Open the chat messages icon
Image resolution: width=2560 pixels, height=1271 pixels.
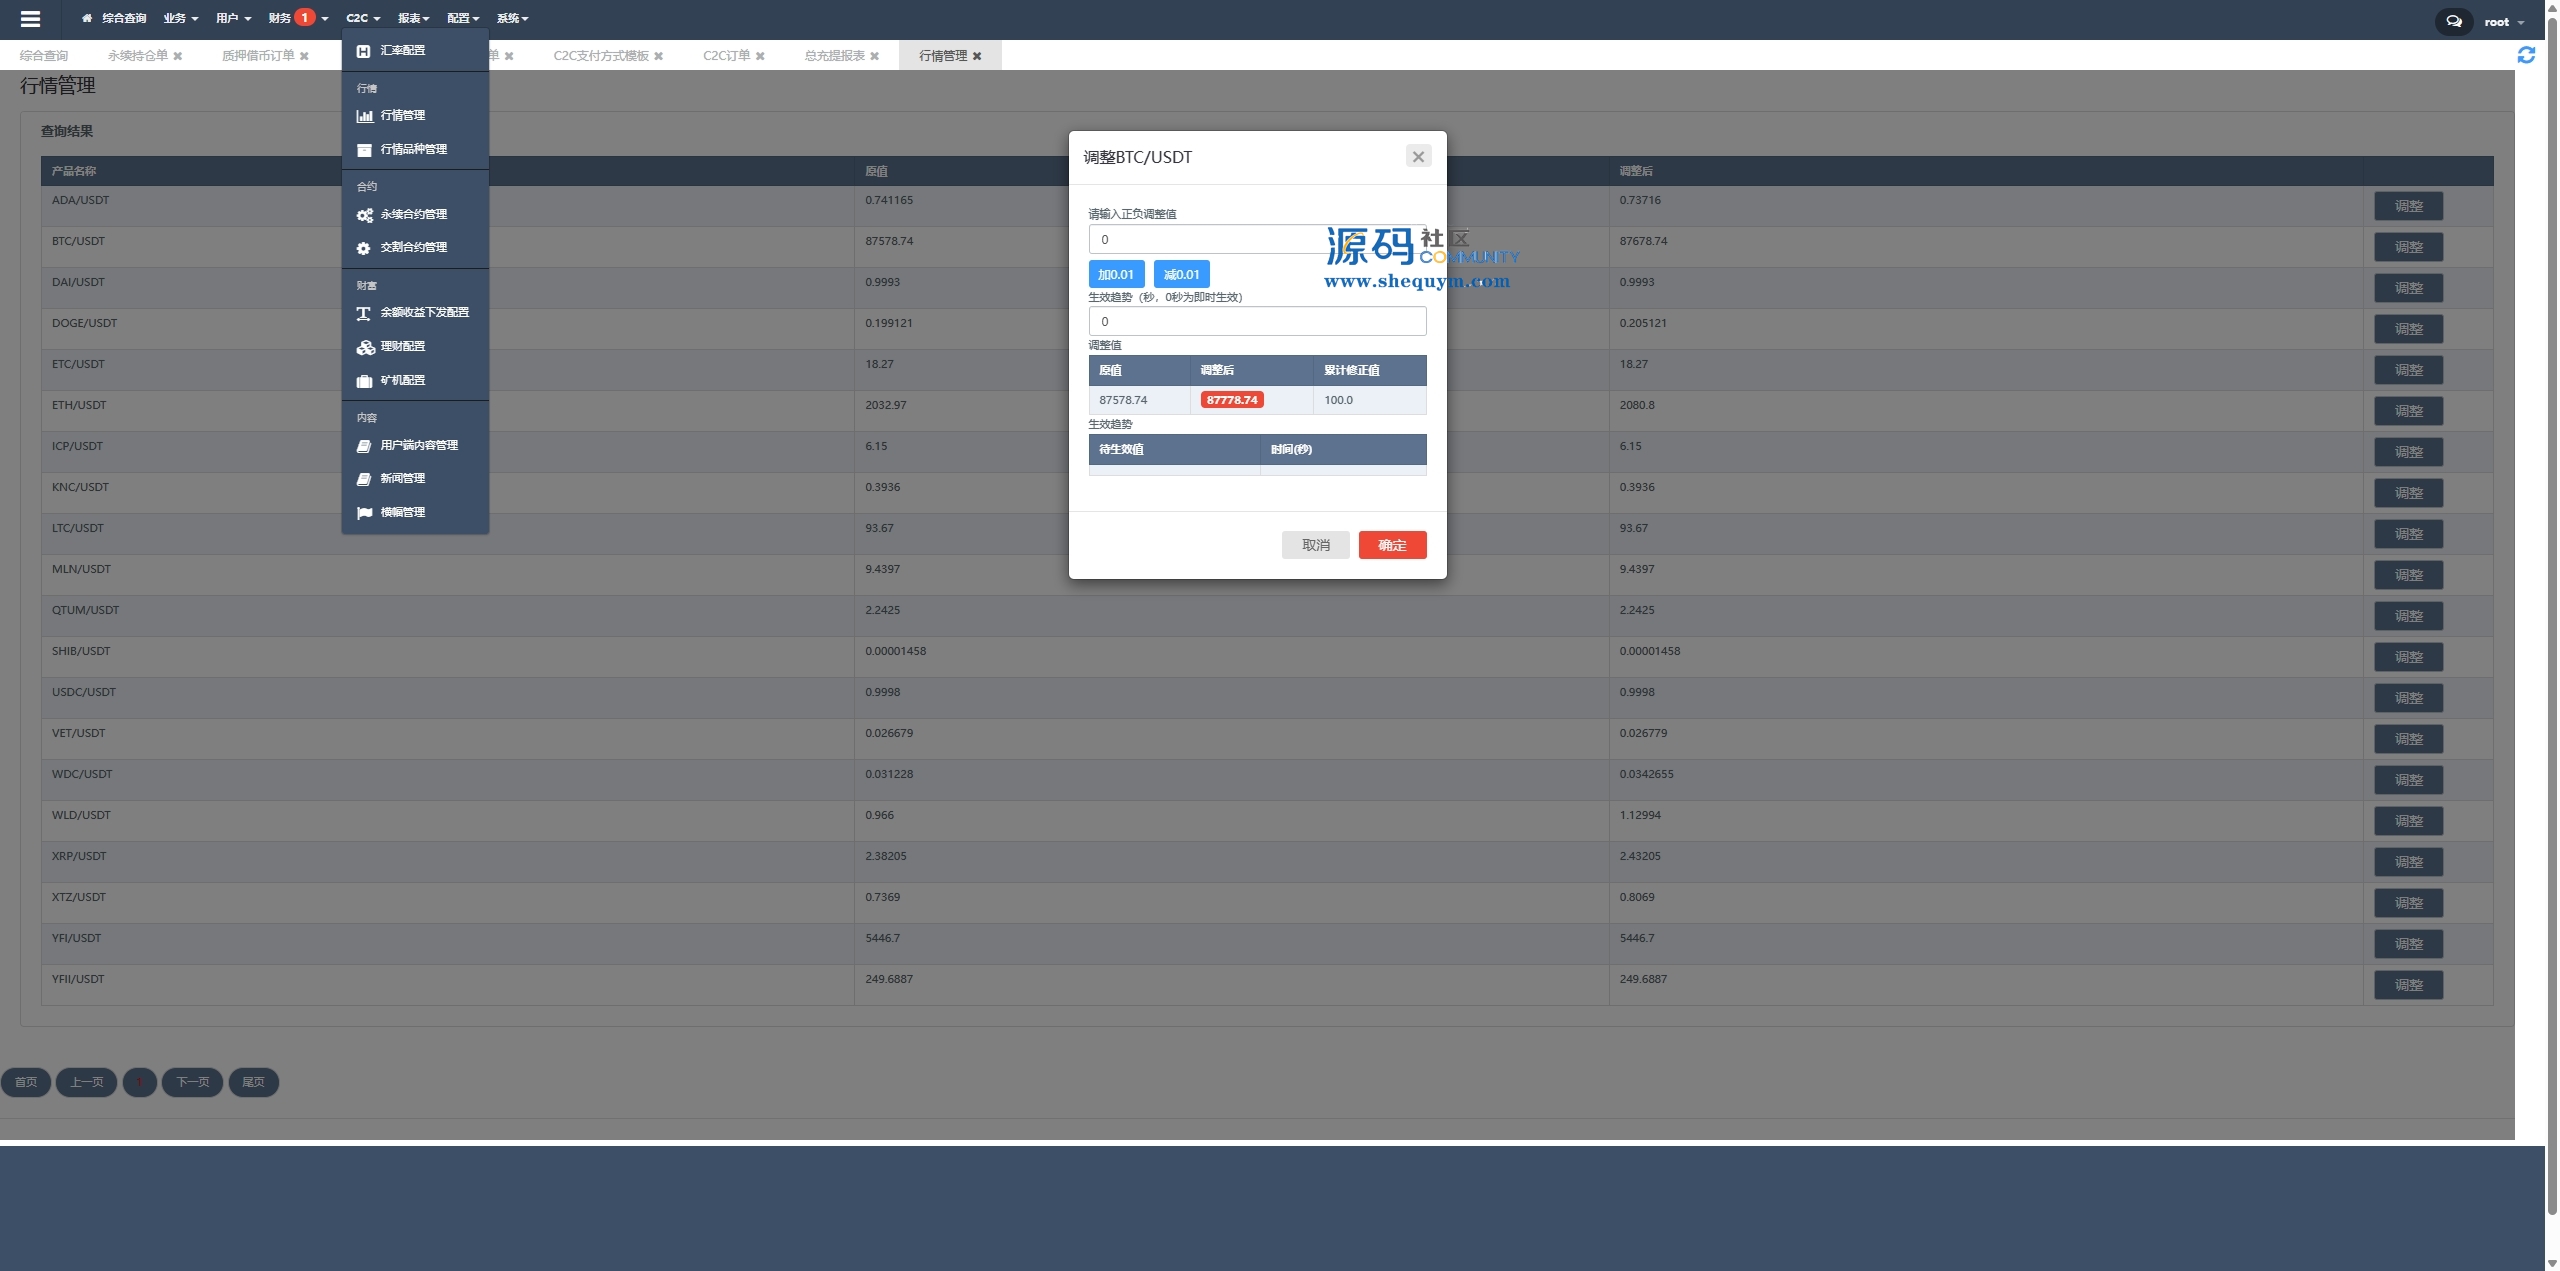pyautogui.click(x=2453, y=21)
